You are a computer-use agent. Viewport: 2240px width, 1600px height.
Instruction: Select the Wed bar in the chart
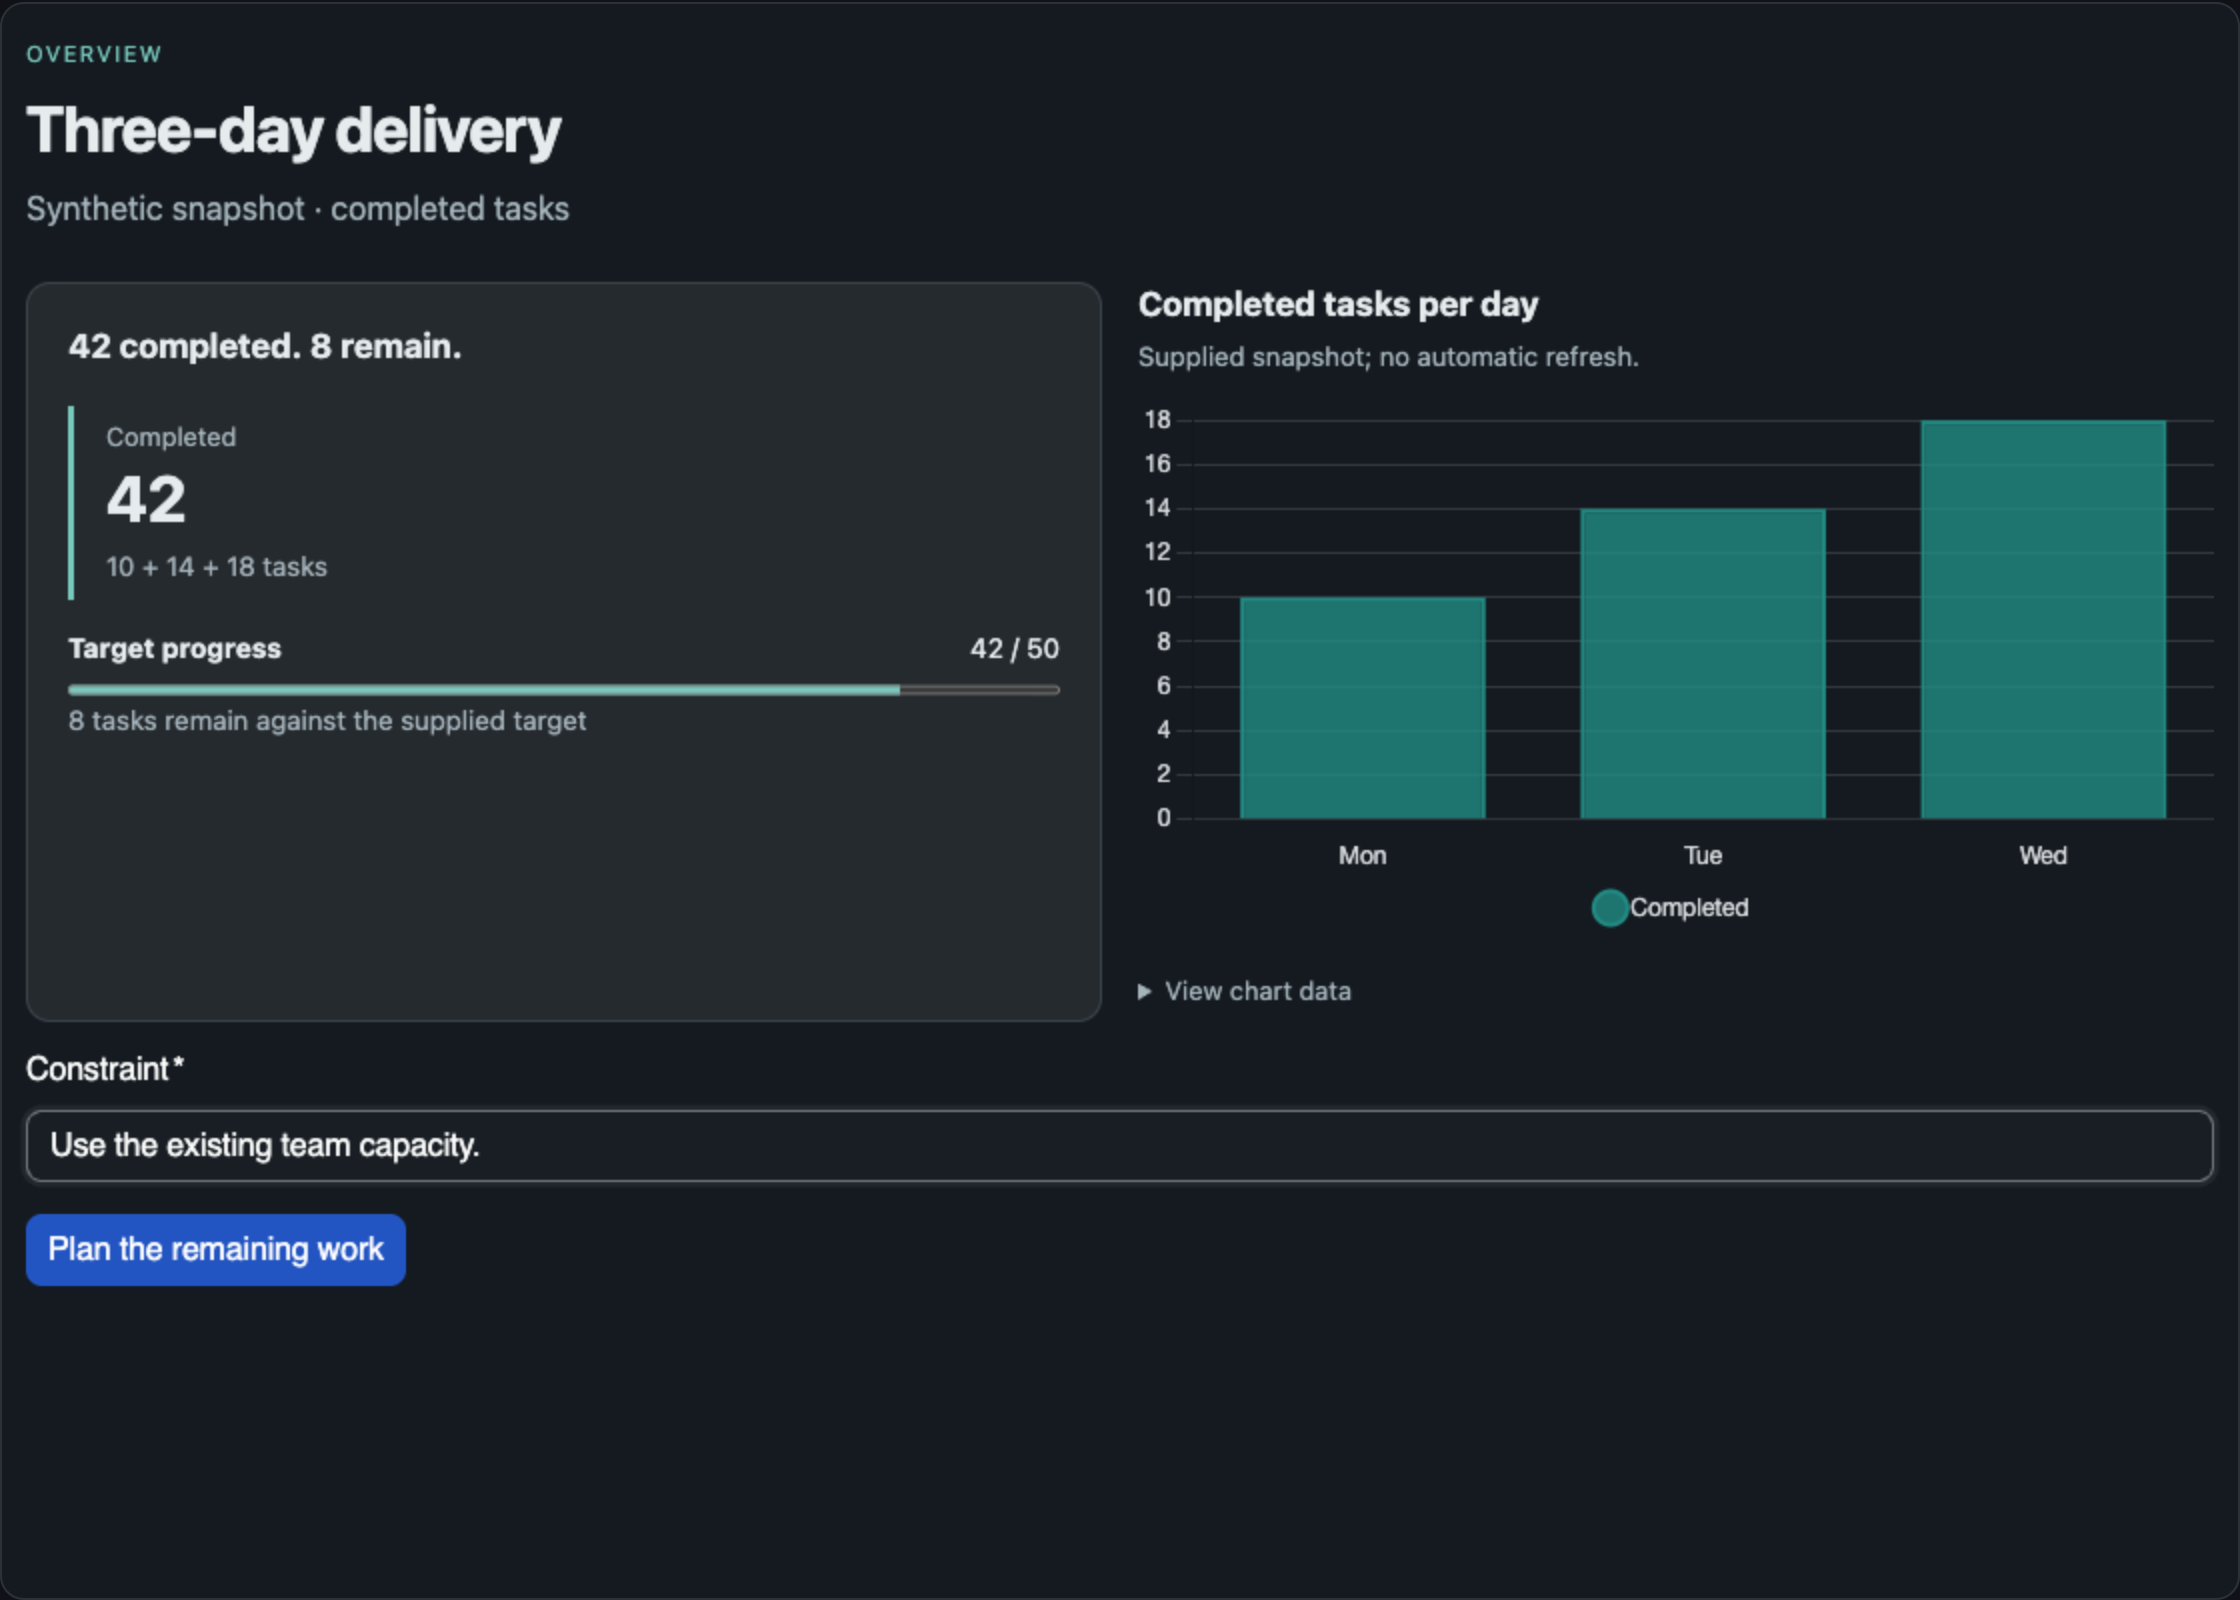tap(2042, 620)
